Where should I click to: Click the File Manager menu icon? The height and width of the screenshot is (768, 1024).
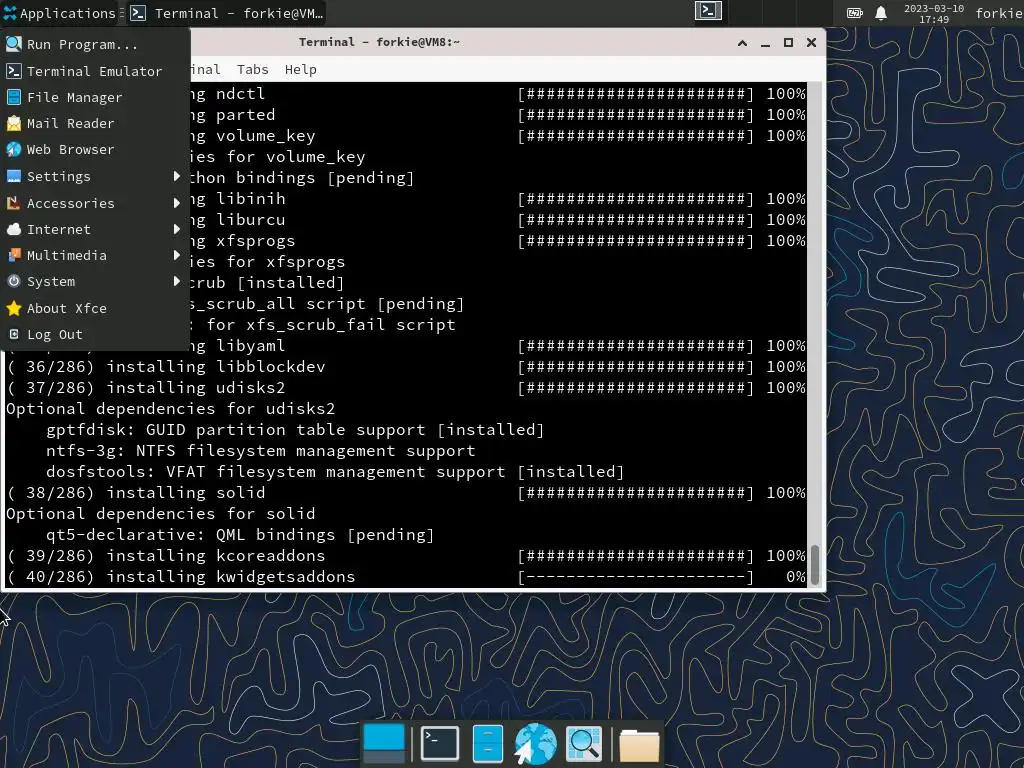tap(14, 97)
